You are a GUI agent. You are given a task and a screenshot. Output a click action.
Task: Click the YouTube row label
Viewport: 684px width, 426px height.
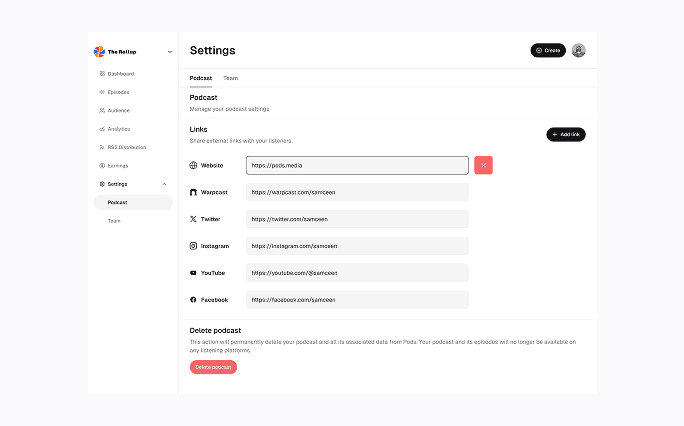click(x=213, y=273)
